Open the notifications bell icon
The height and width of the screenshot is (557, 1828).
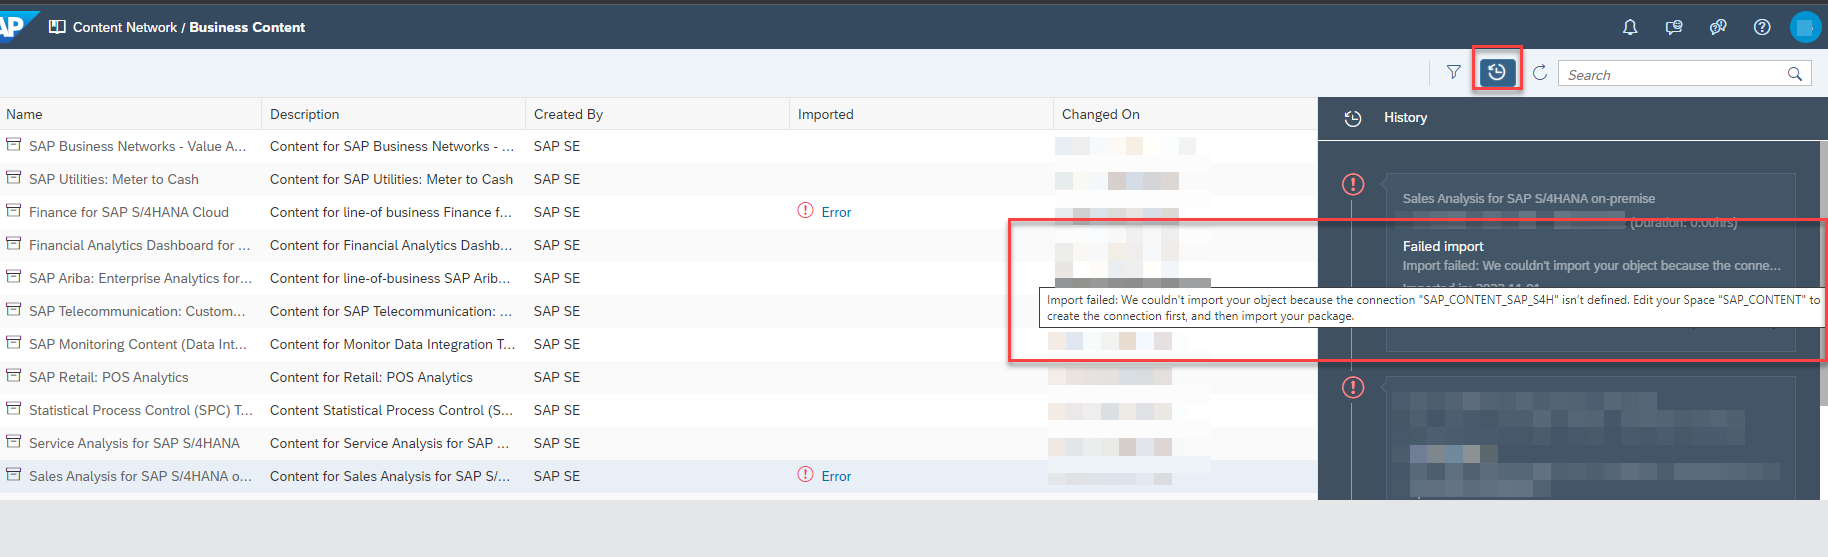(x=1630, y=27)
